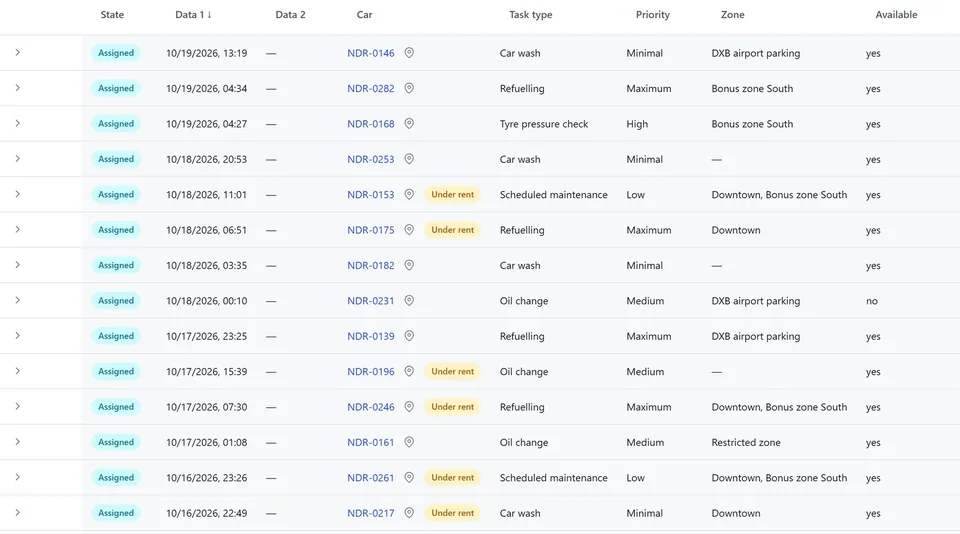Open car link NDR-0217
This screenshot has height=534, width=960.
point(370,513)
